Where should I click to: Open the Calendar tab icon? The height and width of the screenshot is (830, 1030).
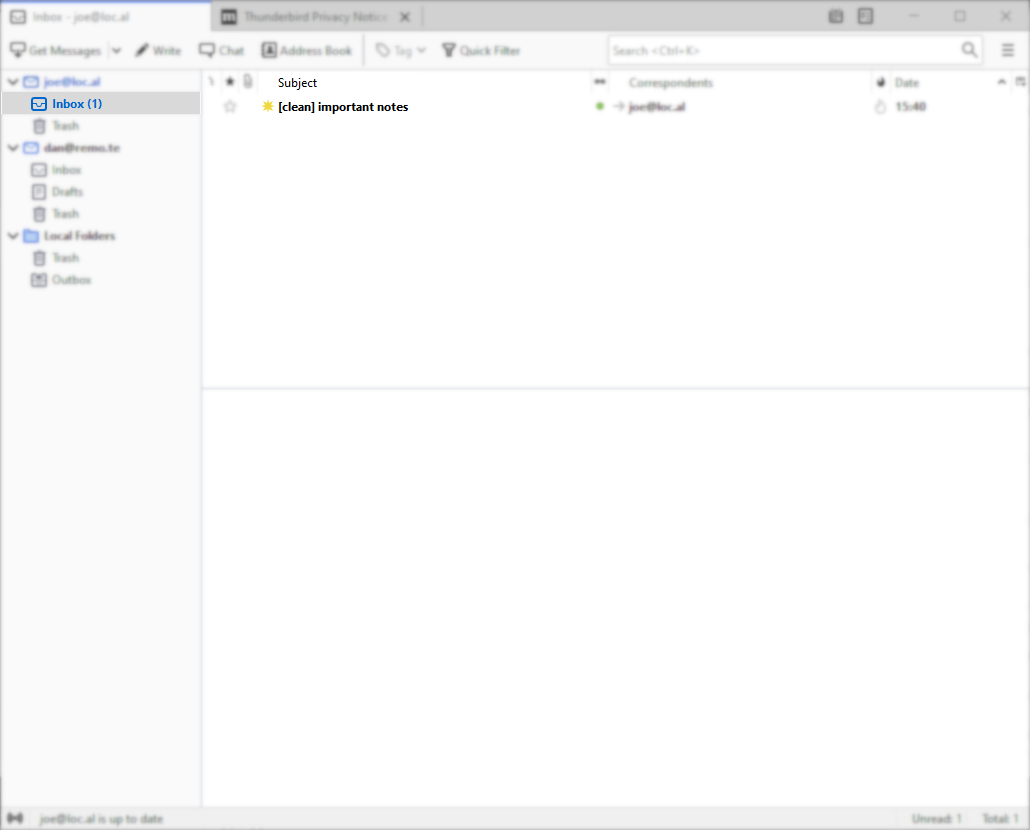(836, 16)
